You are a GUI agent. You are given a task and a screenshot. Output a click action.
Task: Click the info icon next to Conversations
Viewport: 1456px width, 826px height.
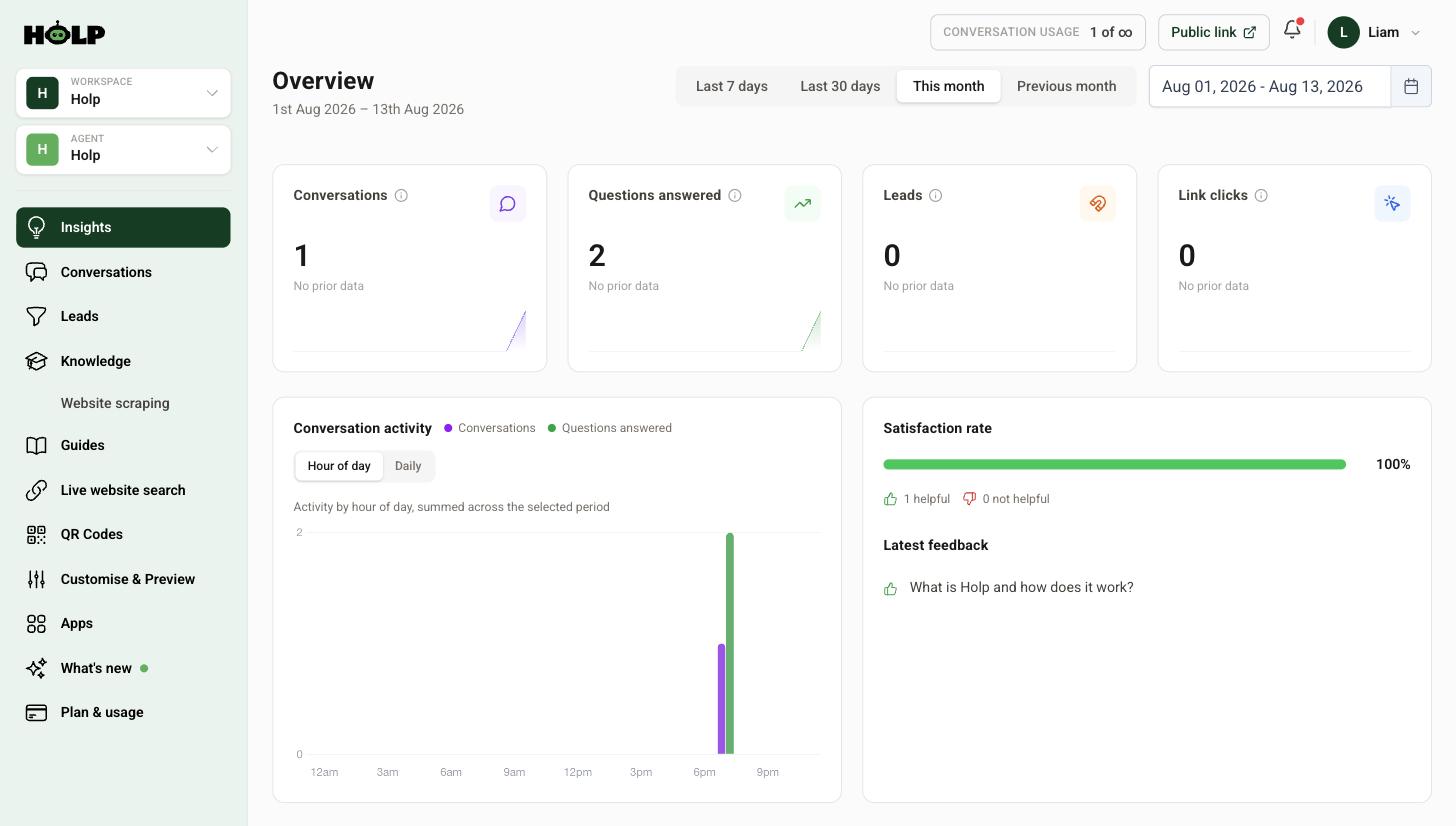[x=401, y=195]
